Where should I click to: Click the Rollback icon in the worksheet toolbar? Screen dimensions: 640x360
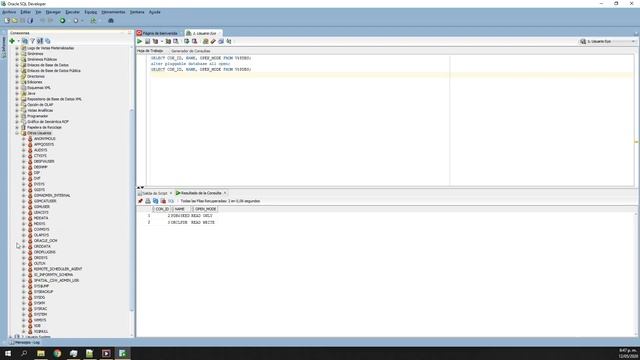[194, 41]
